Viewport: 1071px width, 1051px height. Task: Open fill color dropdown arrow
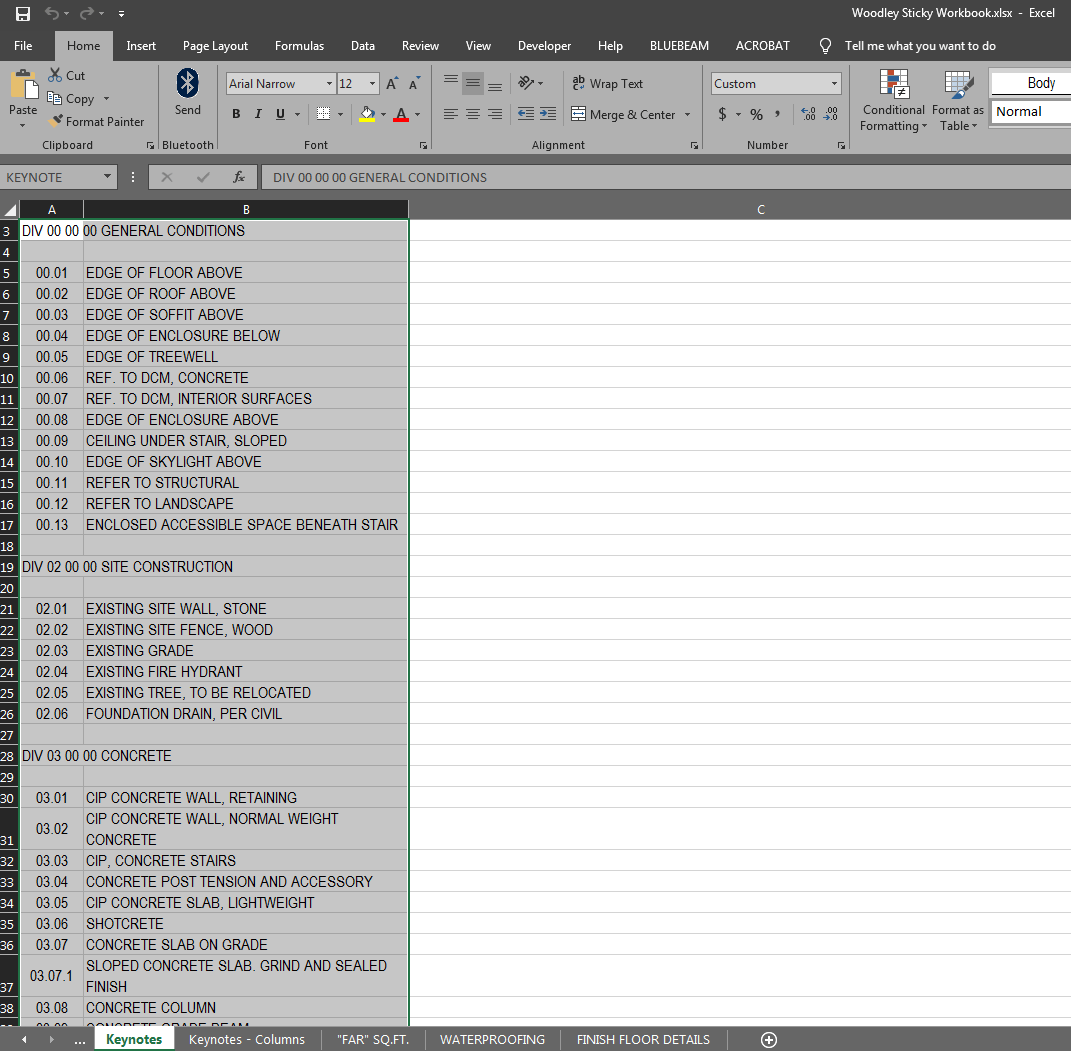[383, 115]
